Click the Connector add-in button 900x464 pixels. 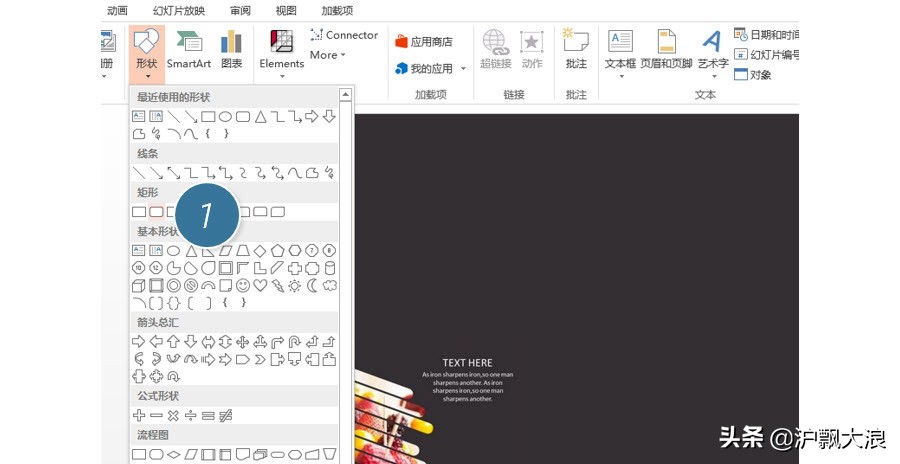tap(344, 35)
